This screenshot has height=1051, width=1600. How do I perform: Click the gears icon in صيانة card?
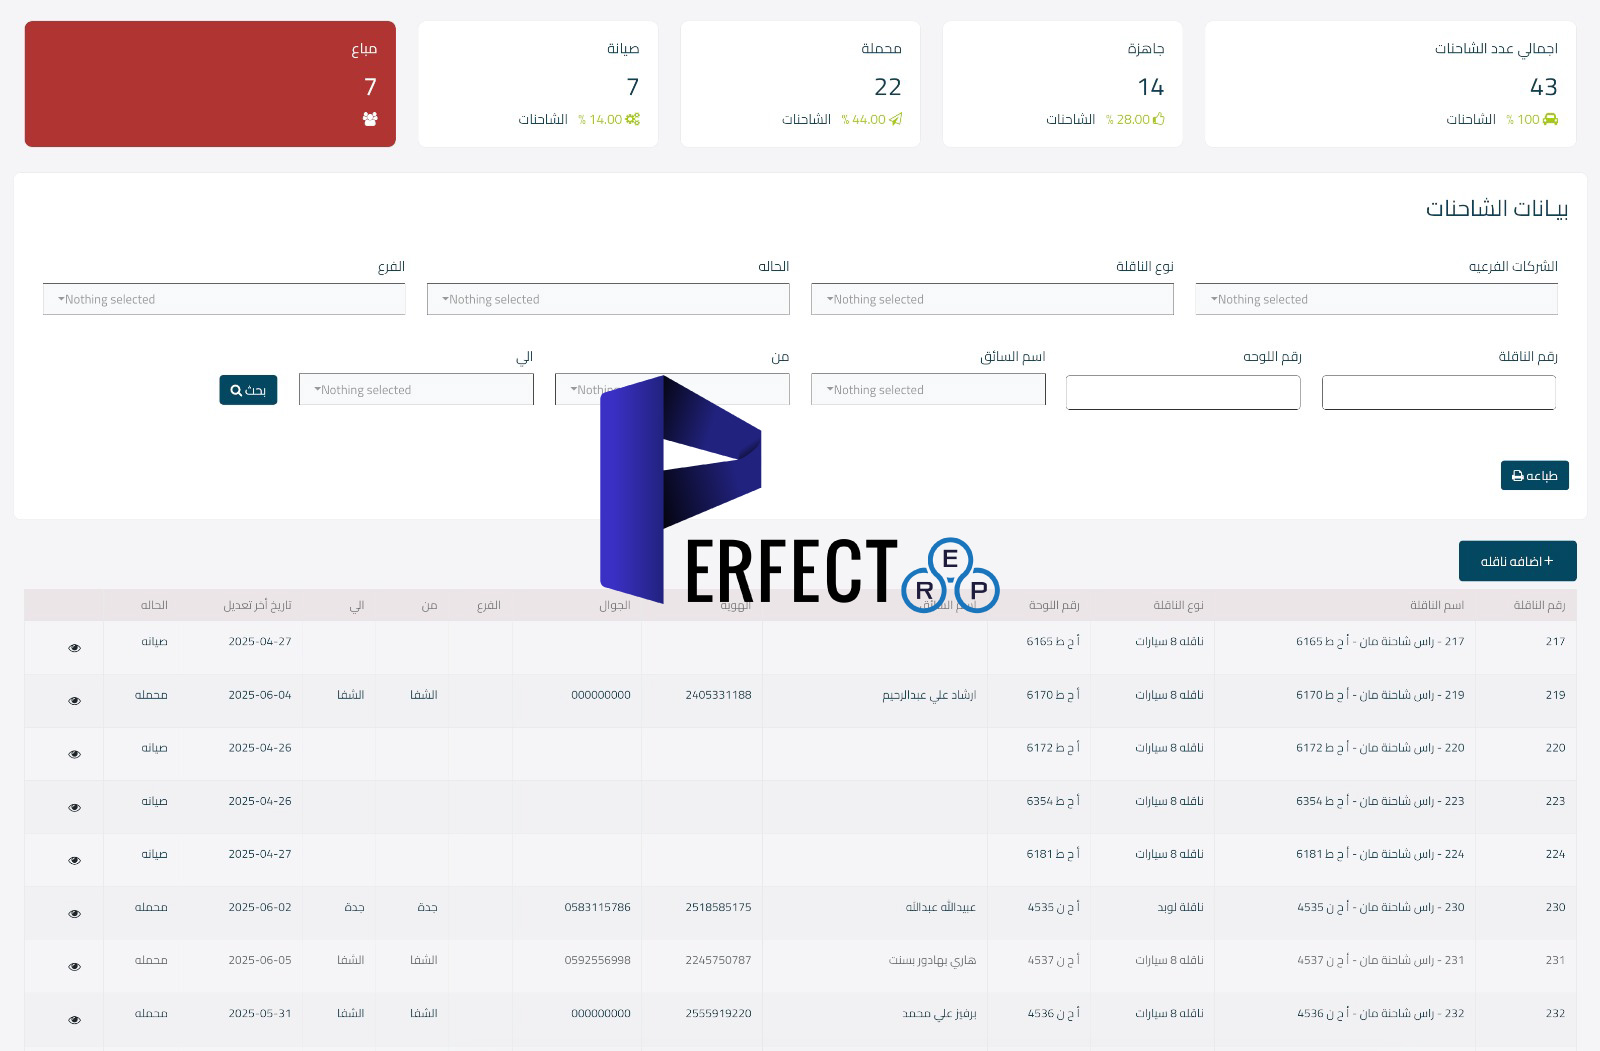pos(633,119)
